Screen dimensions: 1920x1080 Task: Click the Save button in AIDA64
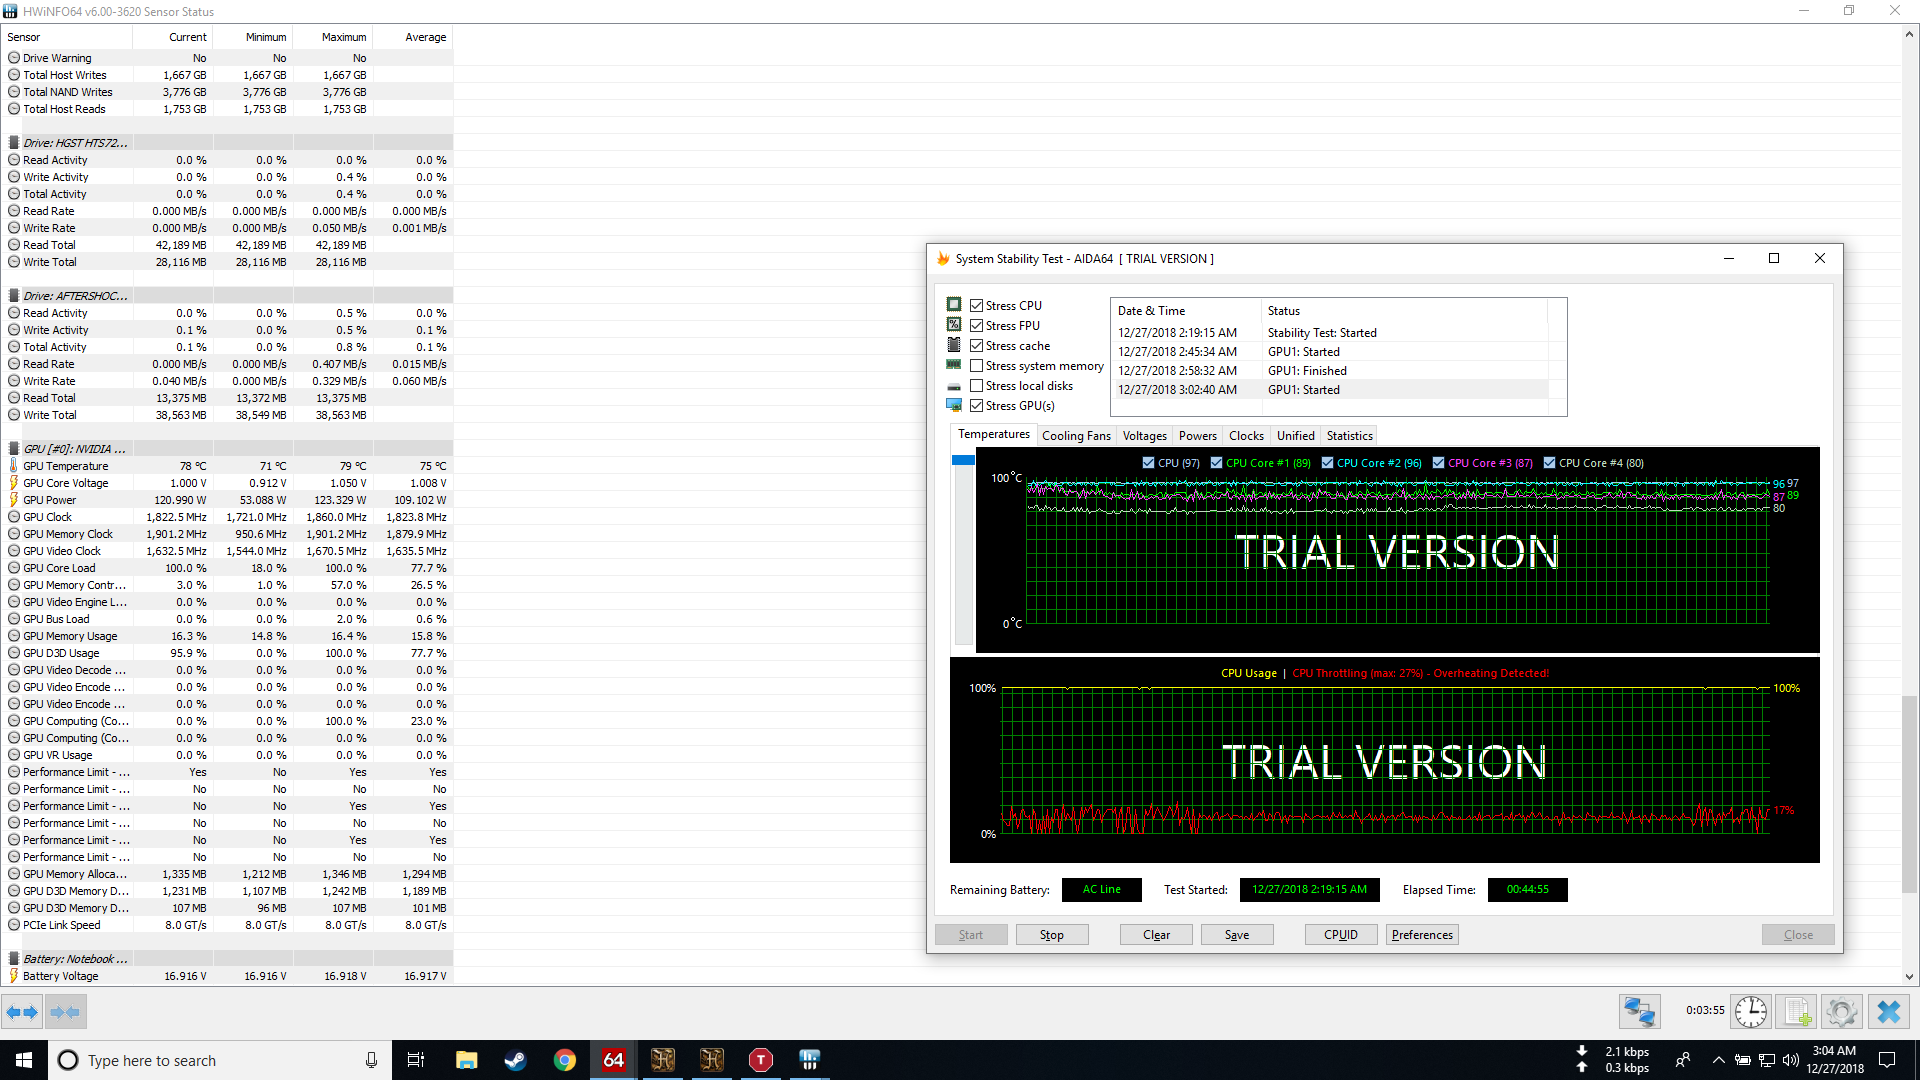click(x=1237, y=935)
